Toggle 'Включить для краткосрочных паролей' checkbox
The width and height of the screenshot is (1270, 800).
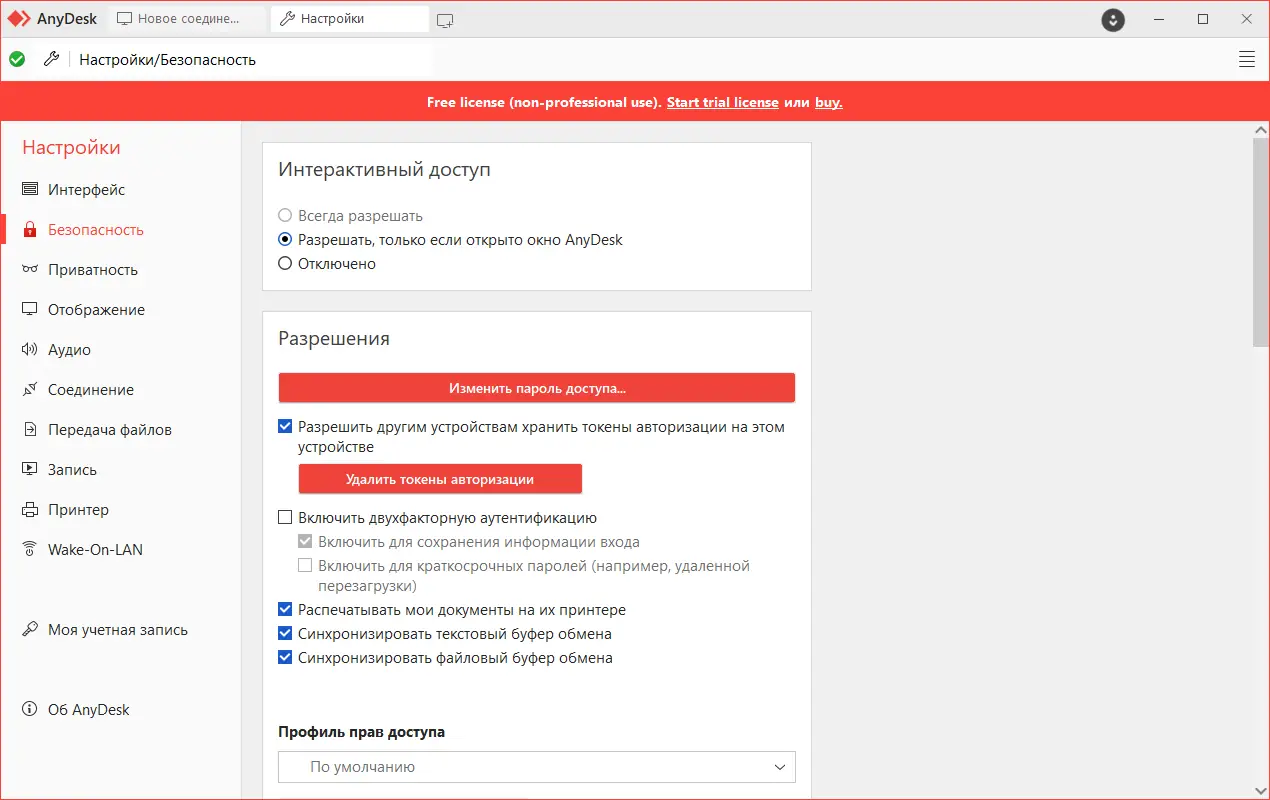[305, 565]
